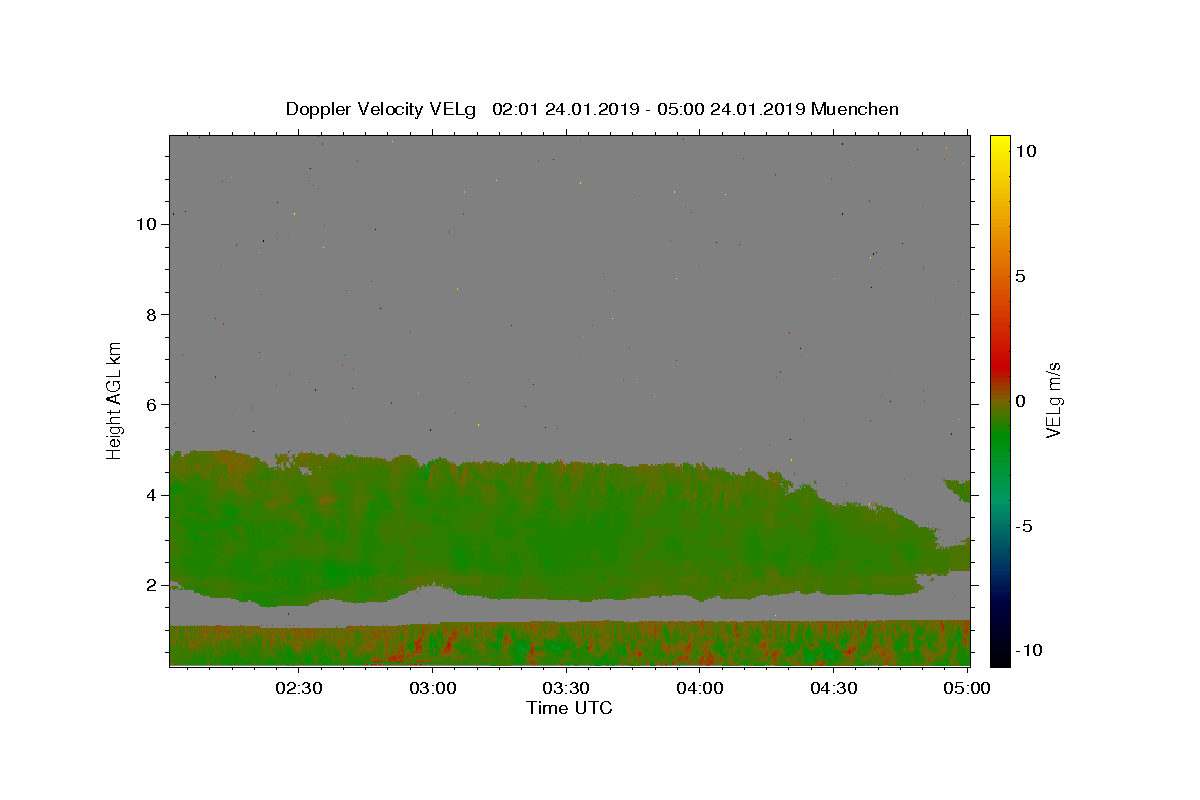
Task: Click the start time '02:01 24.01.2019' in title
Action: 566,109
